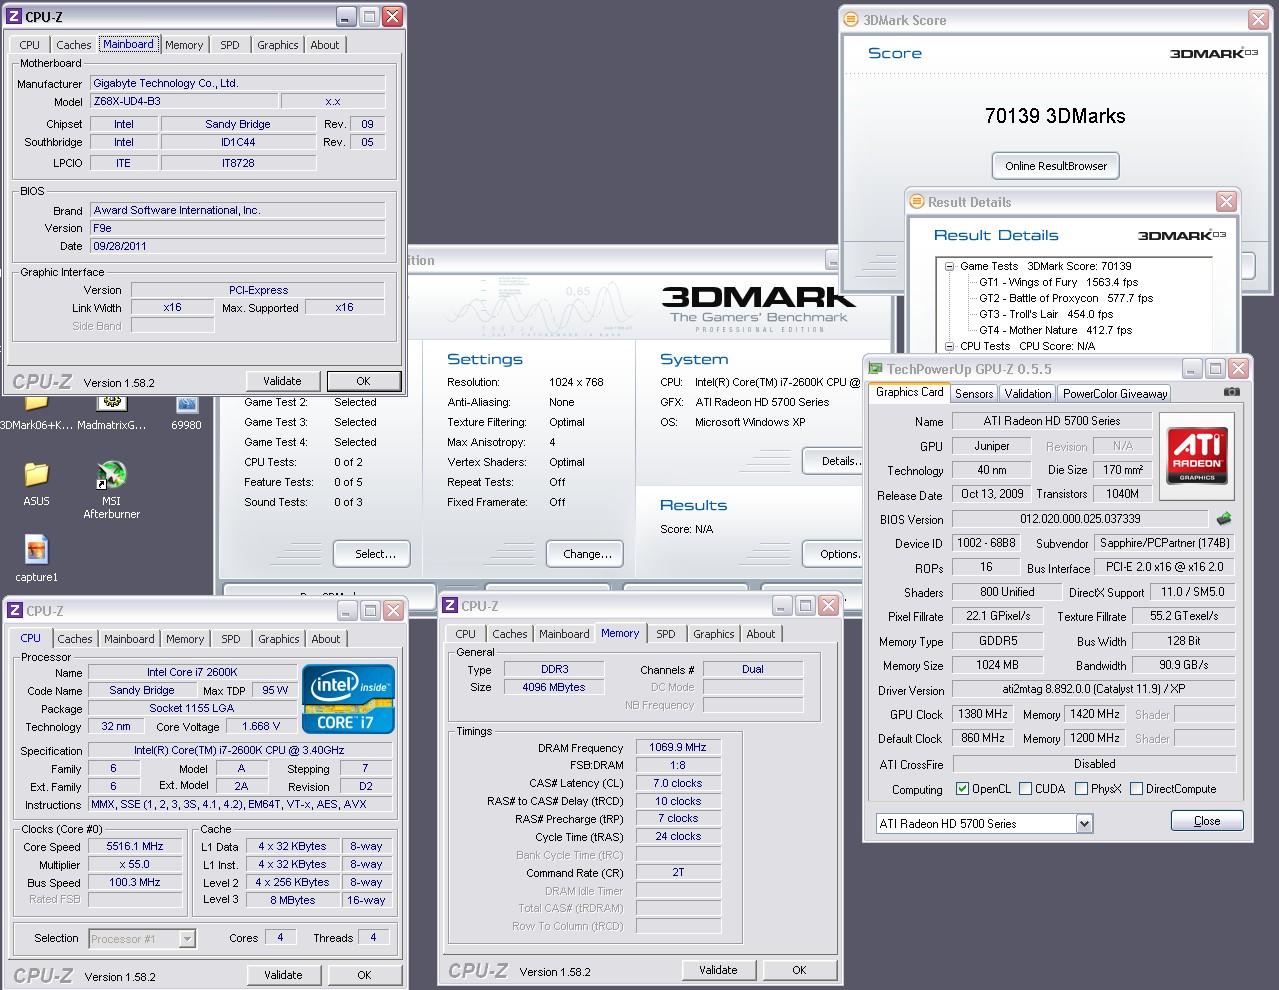Toggle the OpenCL checkbox in GPU-Z

[x=962, y=789]
